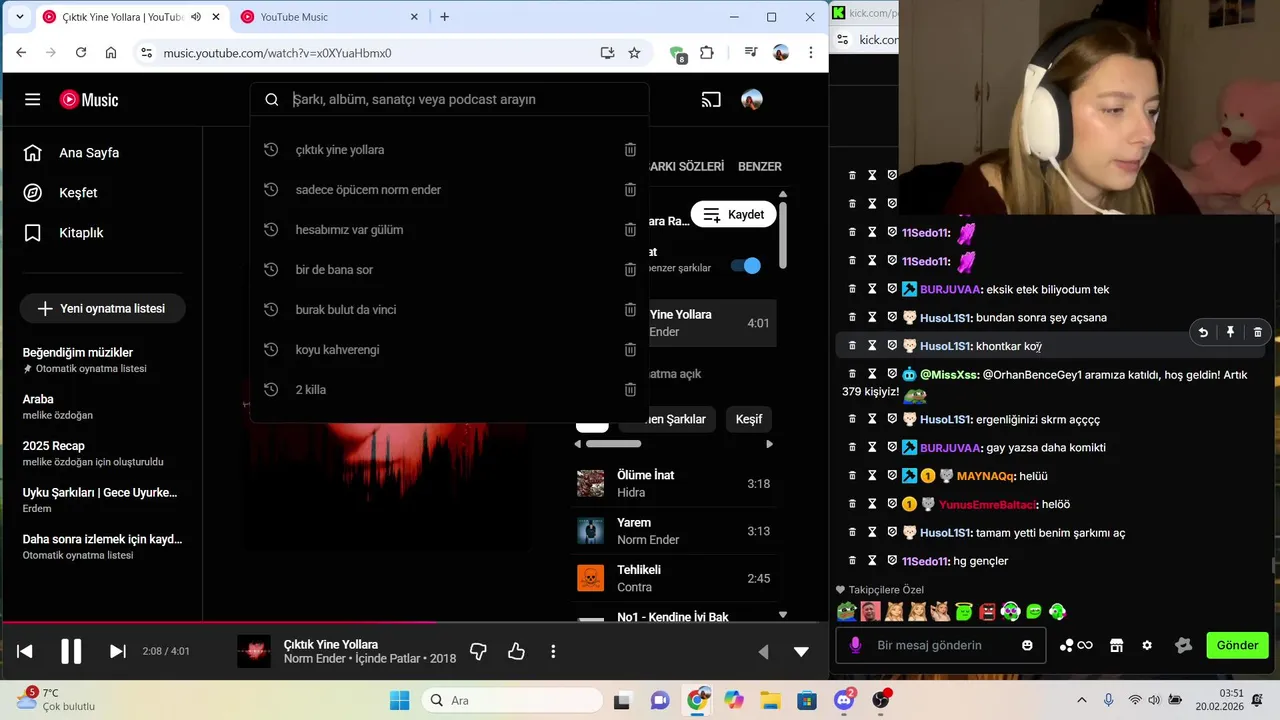This screenshot has height=720, width=1280.
Task: Save the queue with Kaydet button
Action: [x=734, y=215]
